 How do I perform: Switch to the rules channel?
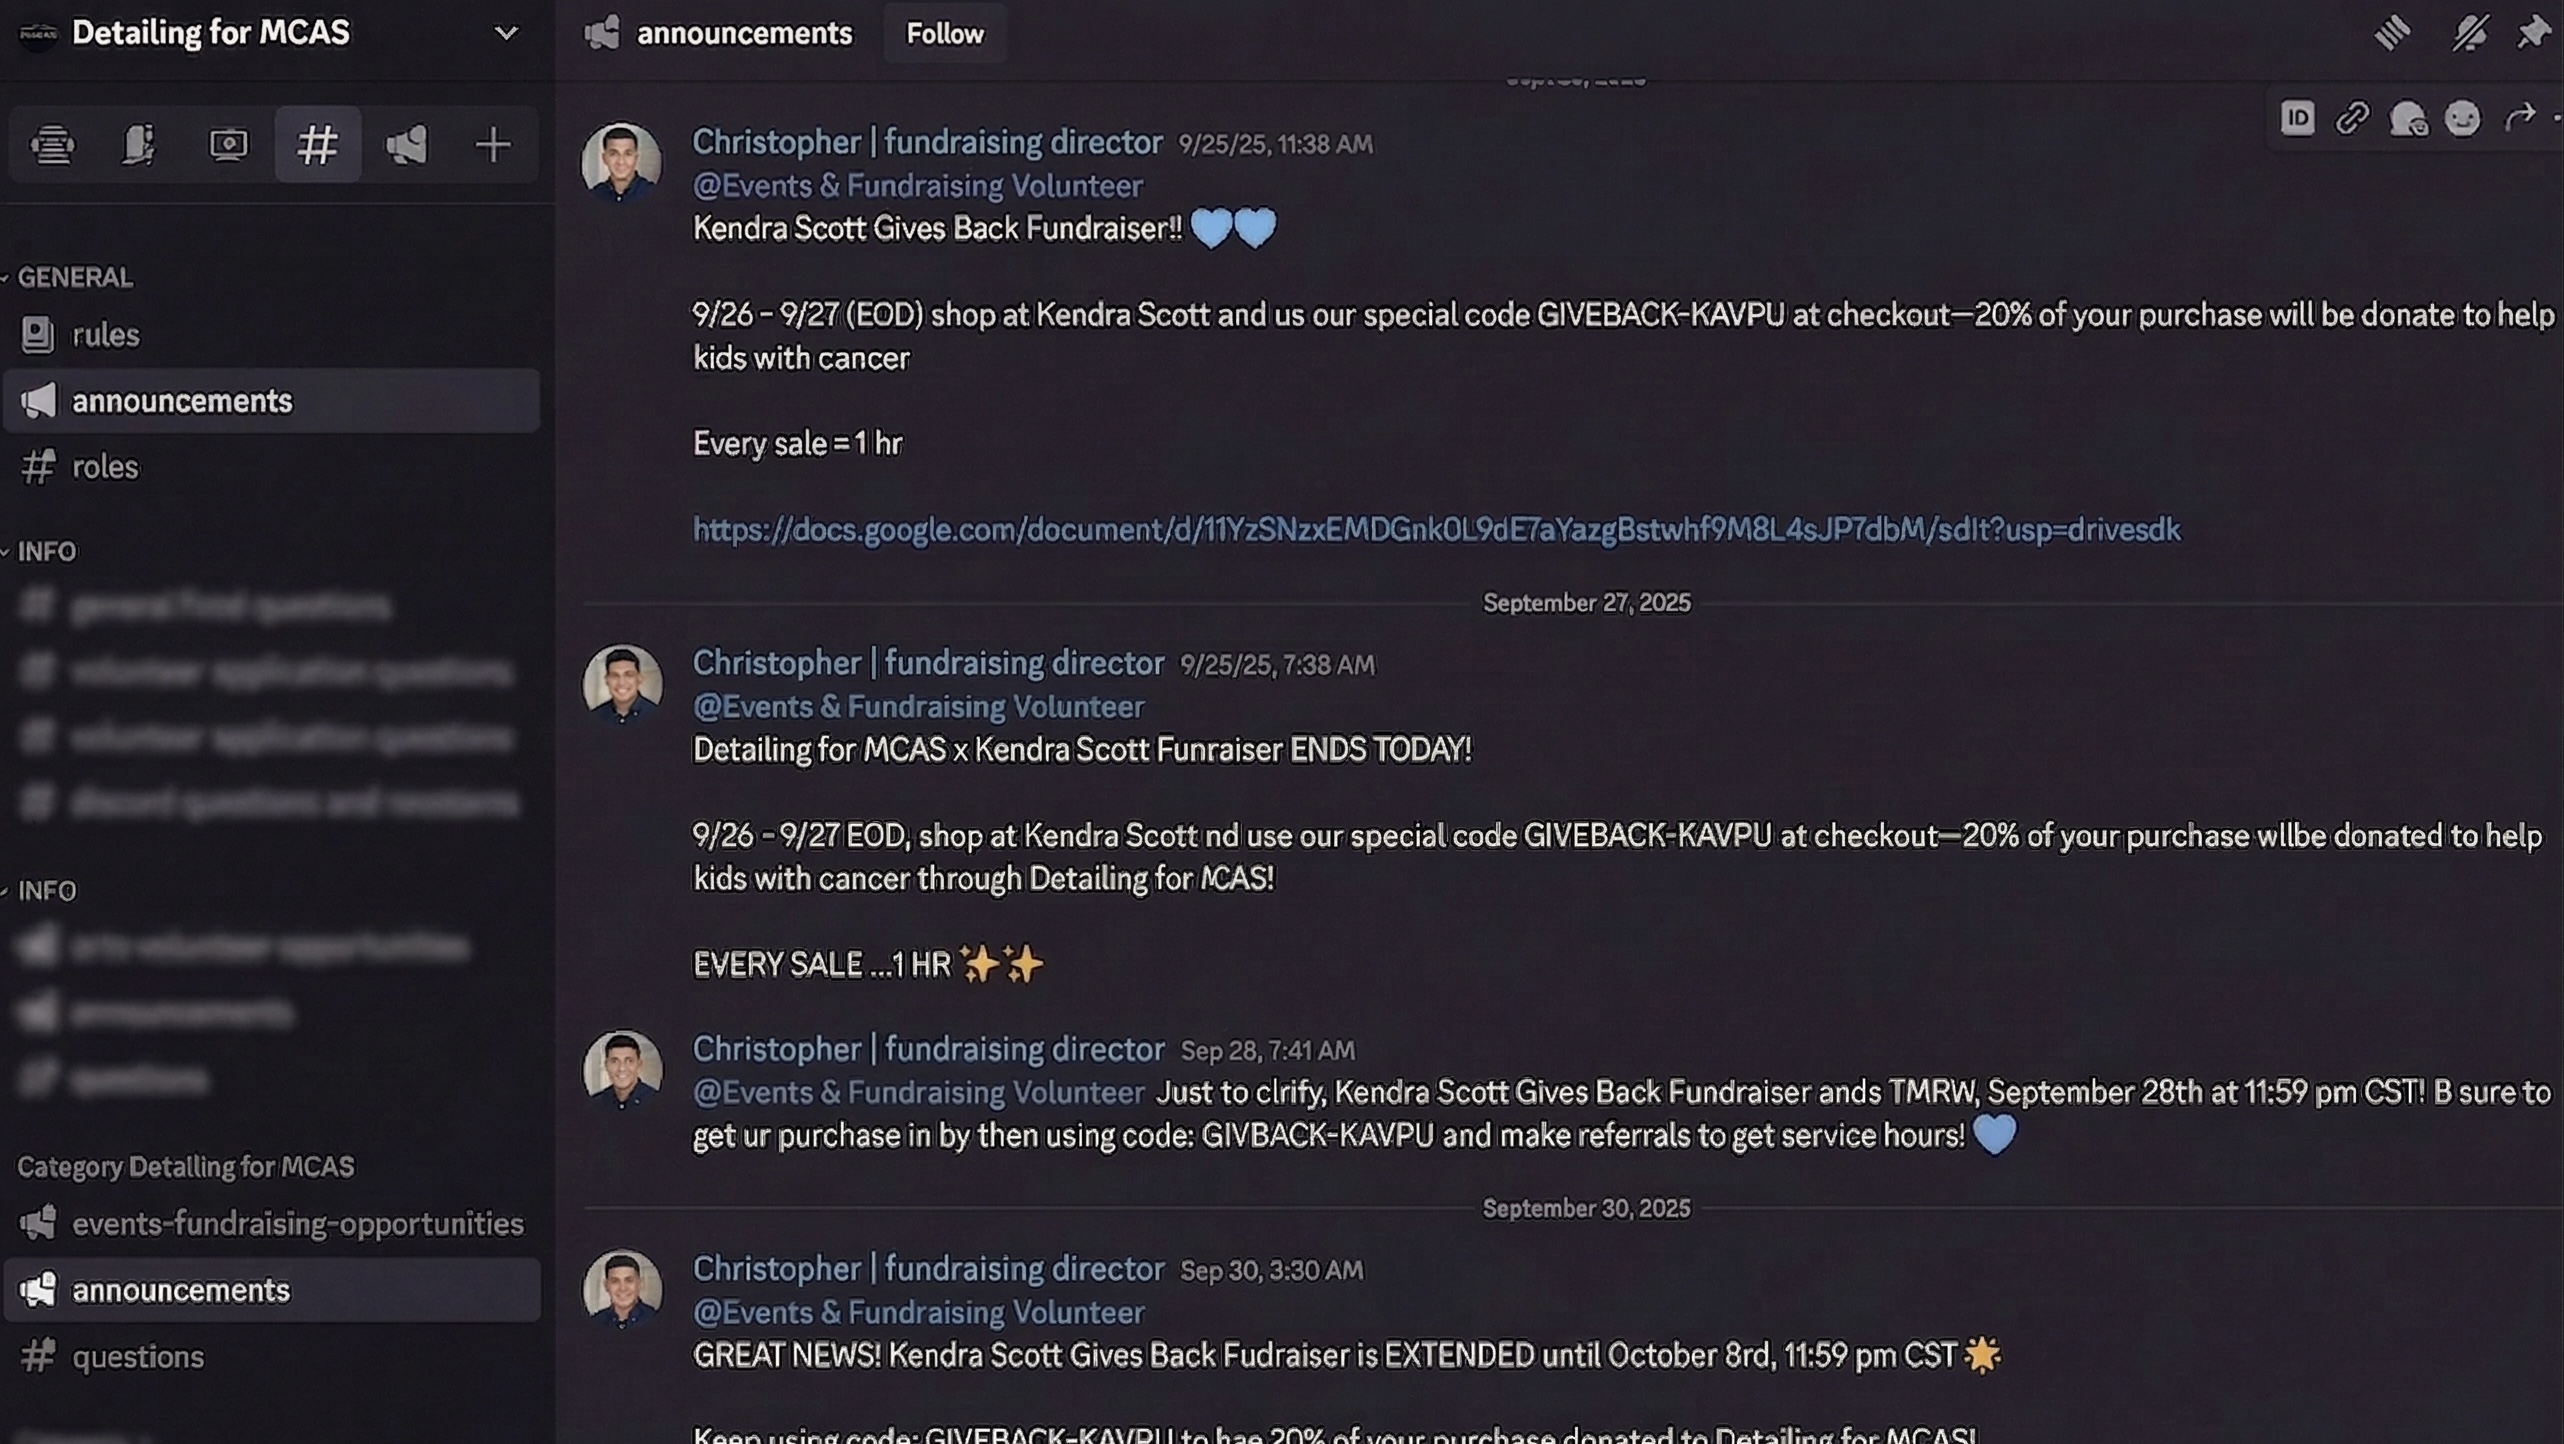(105, 334)
